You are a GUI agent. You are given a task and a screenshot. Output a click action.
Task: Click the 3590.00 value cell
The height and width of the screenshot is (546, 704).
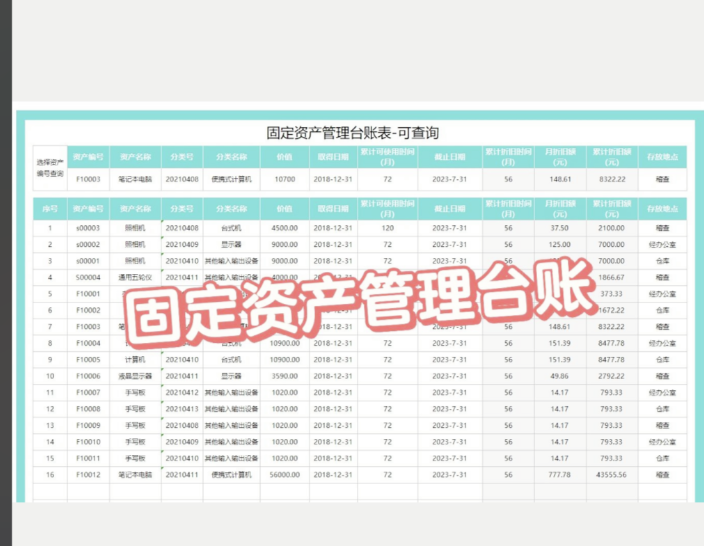click(284, 375)
